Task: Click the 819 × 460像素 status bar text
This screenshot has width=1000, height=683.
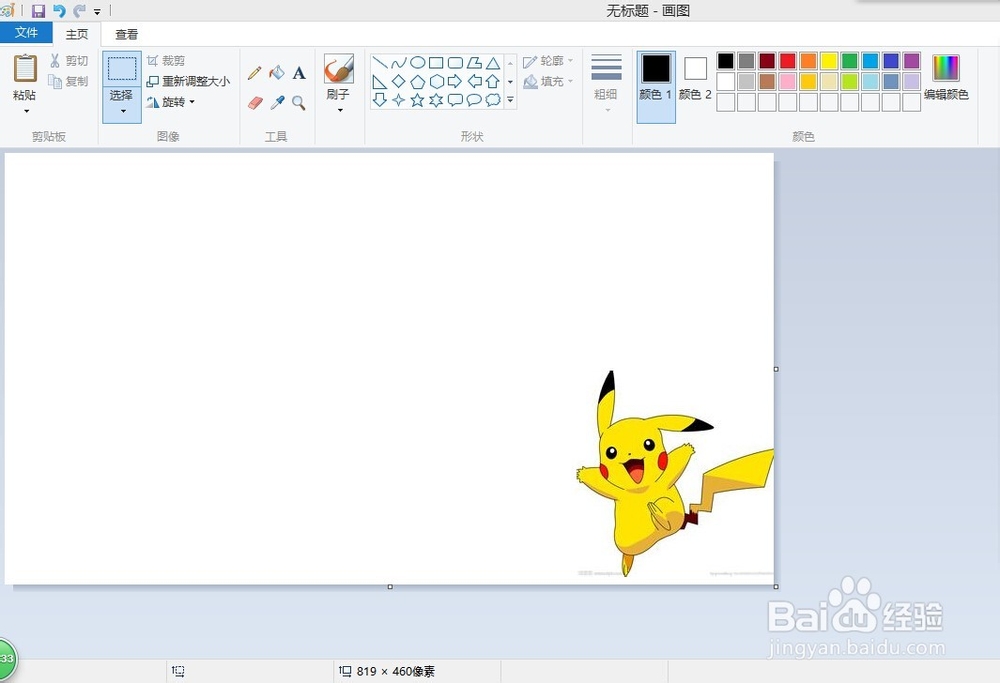Action: 395,672
